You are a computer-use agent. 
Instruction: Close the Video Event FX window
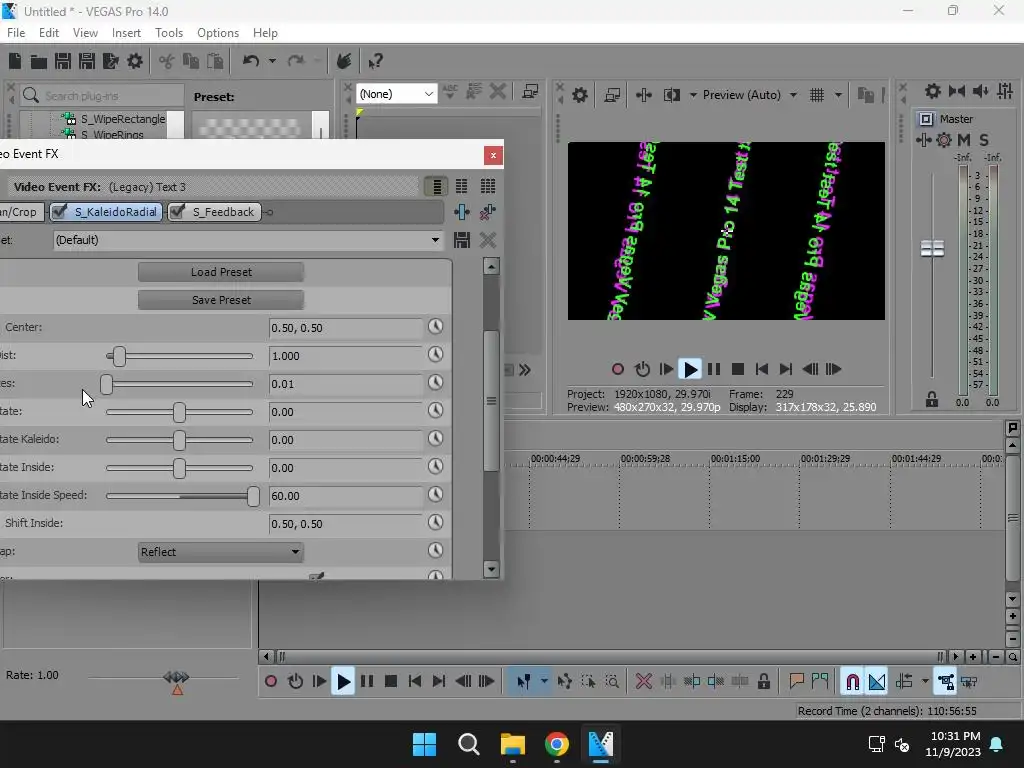493,155
